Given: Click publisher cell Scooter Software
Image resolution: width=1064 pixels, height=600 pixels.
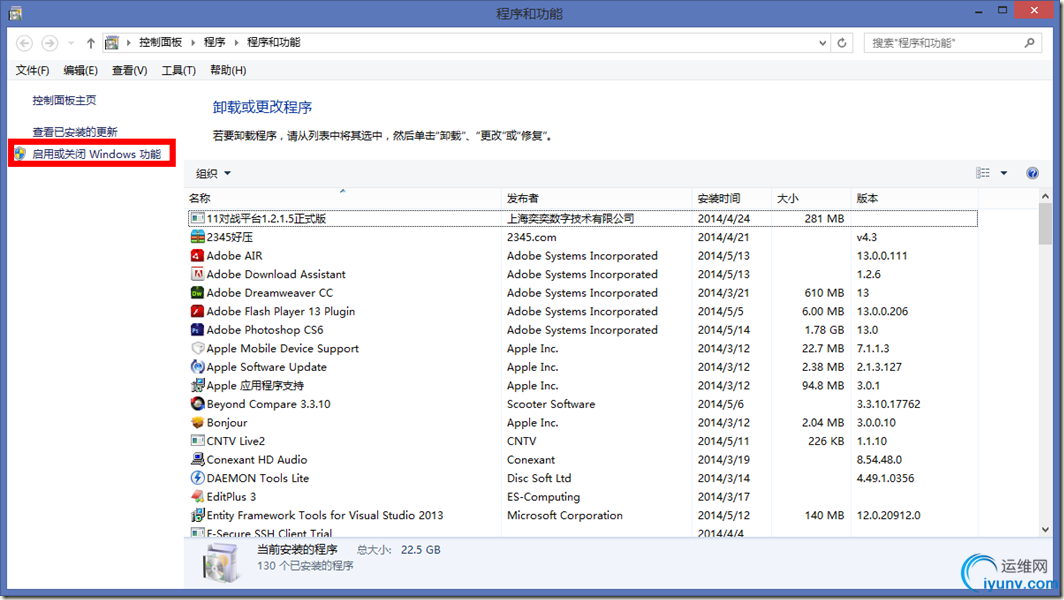Looking at the screenshot, I should pyautogui.click(x=551, y=404).
